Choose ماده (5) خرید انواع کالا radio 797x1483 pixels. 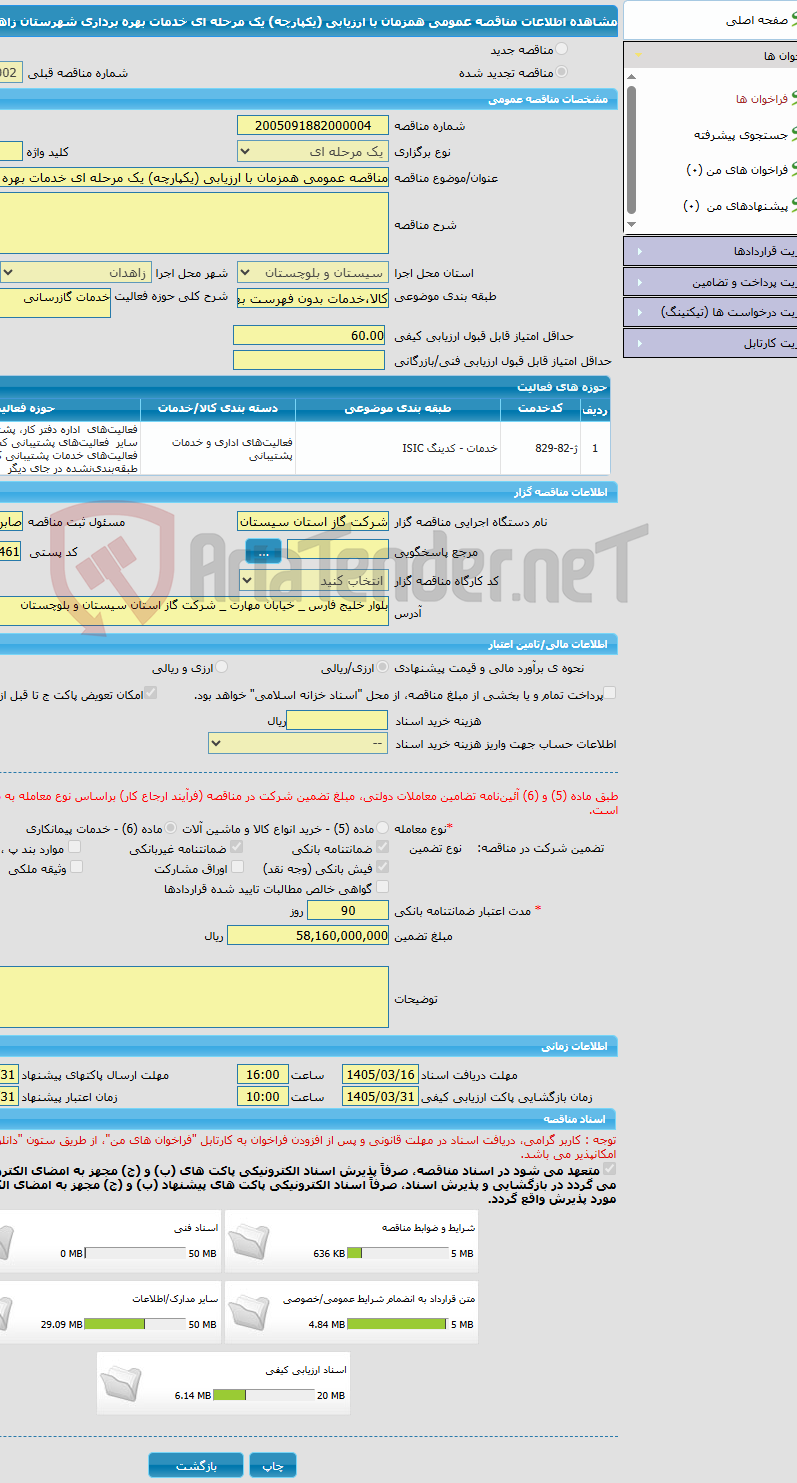tap(383, 829)
